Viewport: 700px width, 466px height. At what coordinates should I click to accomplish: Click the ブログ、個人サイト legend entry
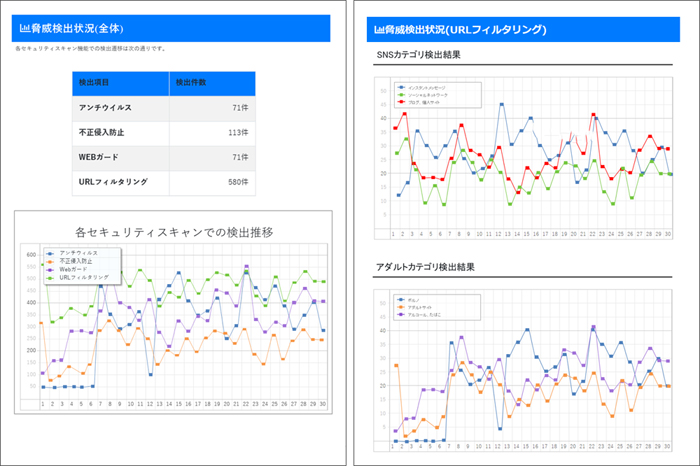(x=418, y=102)
